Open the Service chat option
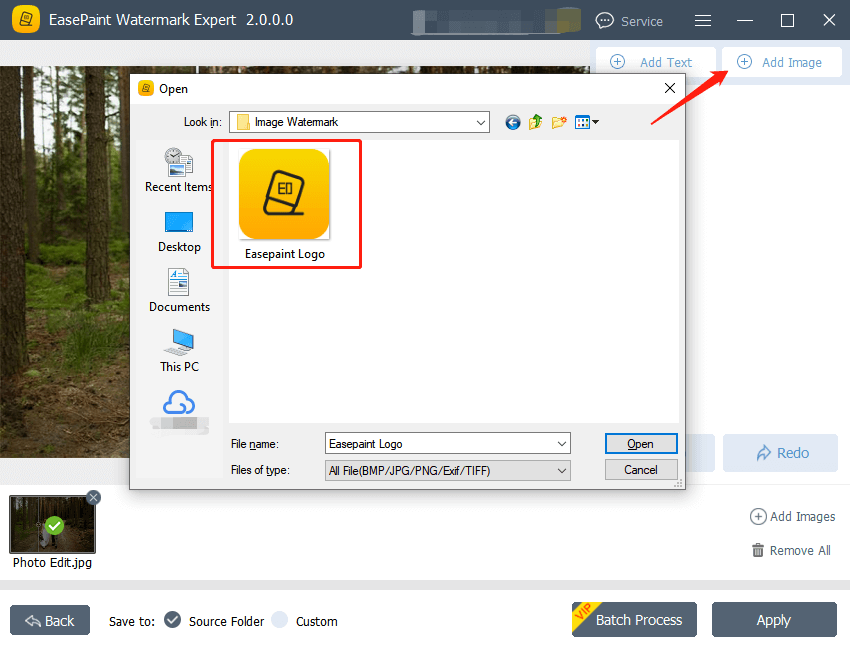 click(x=629, y=21)
